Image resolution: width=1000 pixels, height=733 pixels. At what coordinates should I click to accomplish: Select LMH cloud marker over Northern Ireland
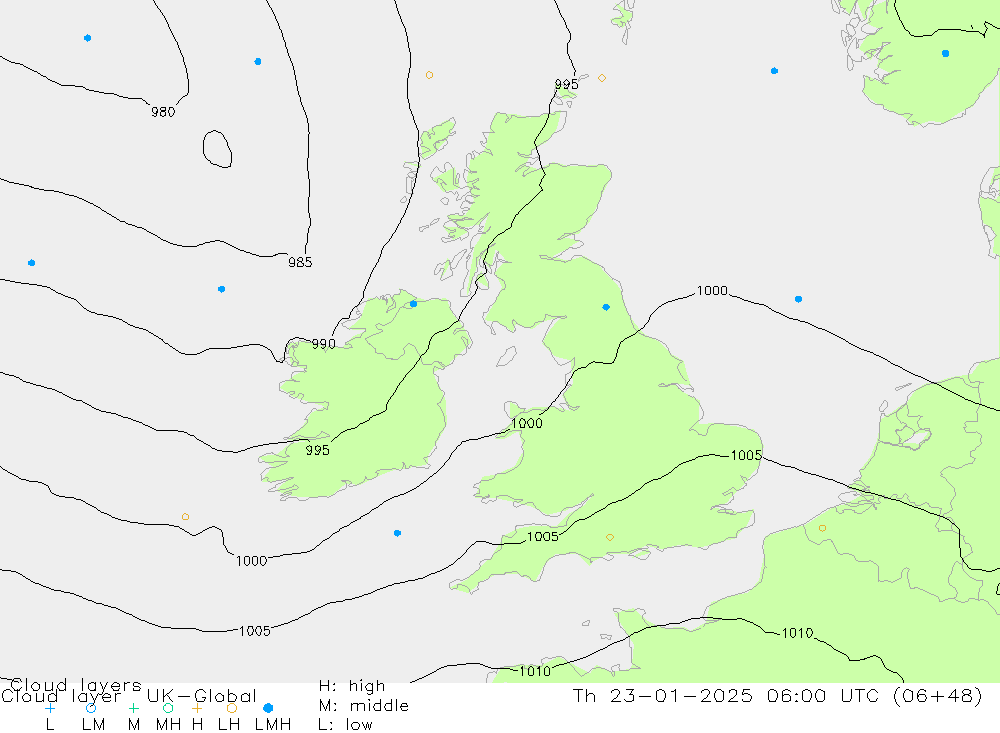[x=413, y=304]
